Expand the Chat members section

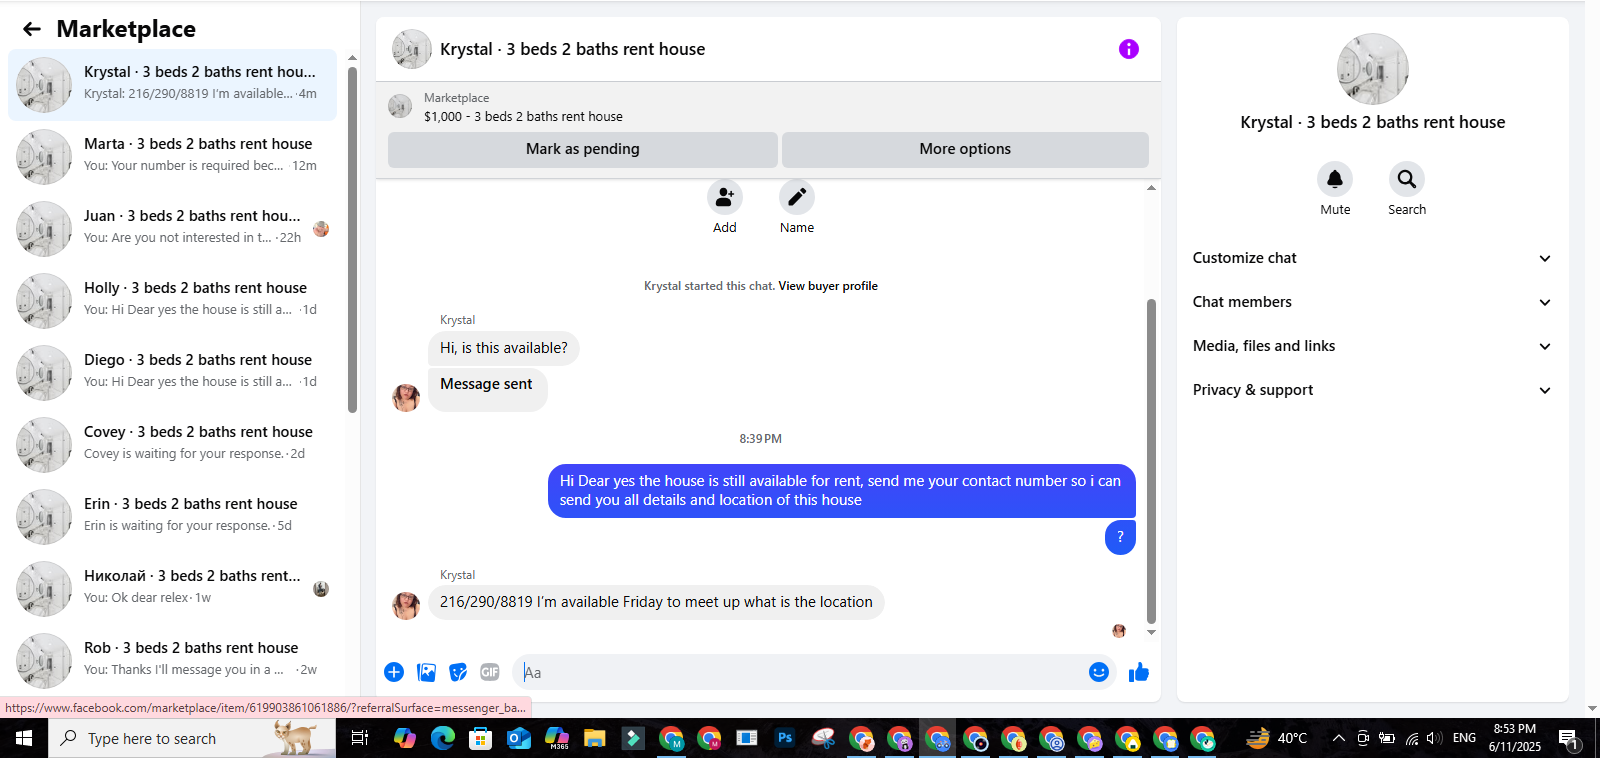click(1372, 302)
